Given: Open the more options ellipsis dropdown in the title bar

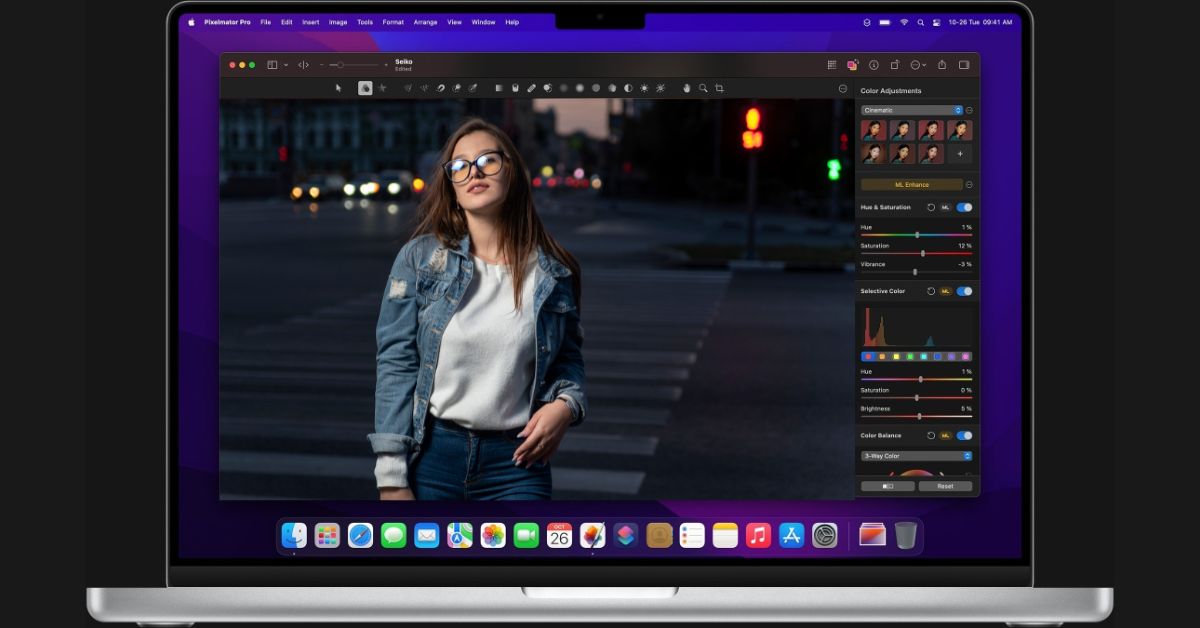Looking at the screenshot, I should click(x=917, y=65).
